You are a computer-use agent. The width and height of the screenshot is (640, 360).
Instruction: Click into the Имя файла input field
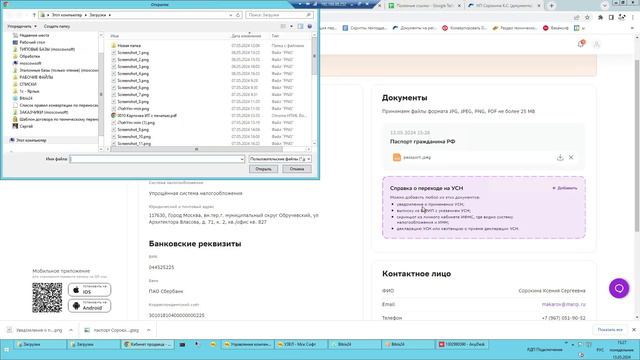click(x=155, y=159)
